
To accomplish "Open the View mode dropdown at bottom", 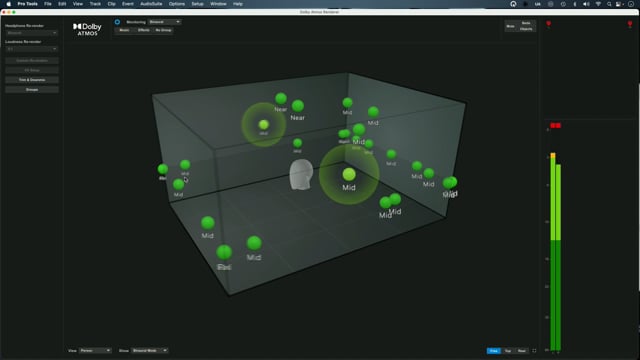I will click(x=95, y=351).
